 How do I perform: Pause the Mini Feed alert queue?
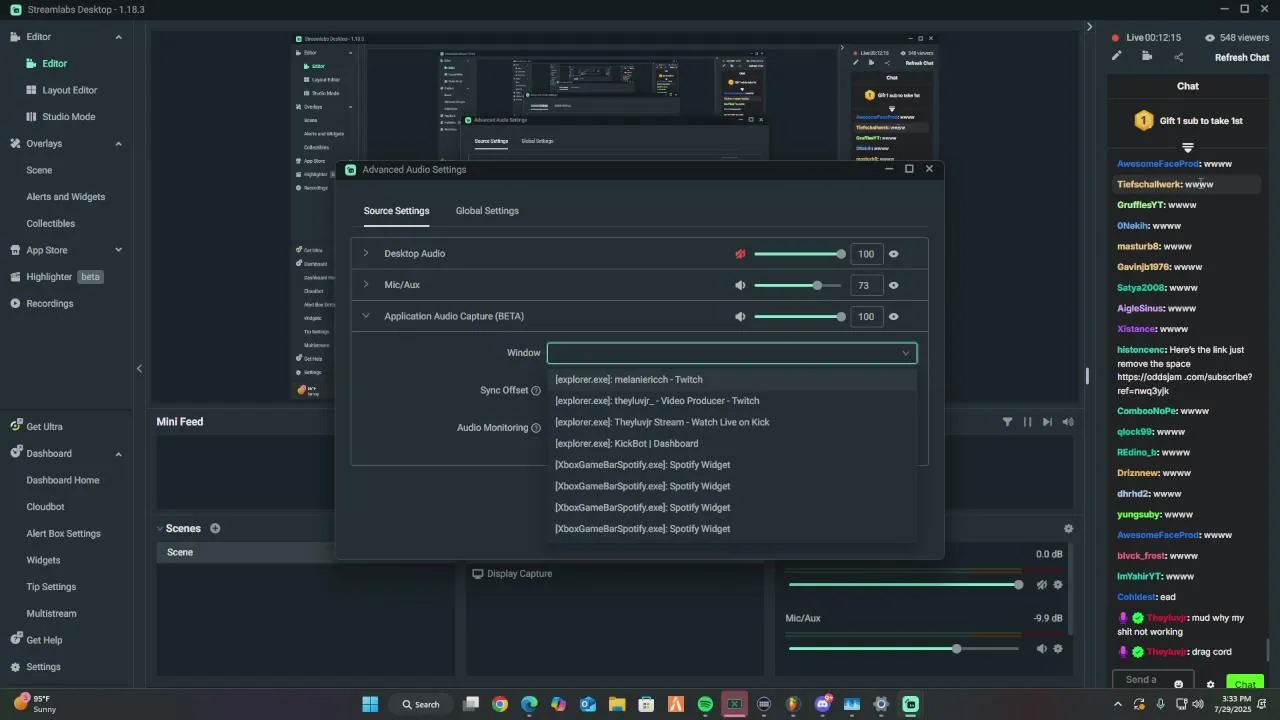pos(1027,422)
